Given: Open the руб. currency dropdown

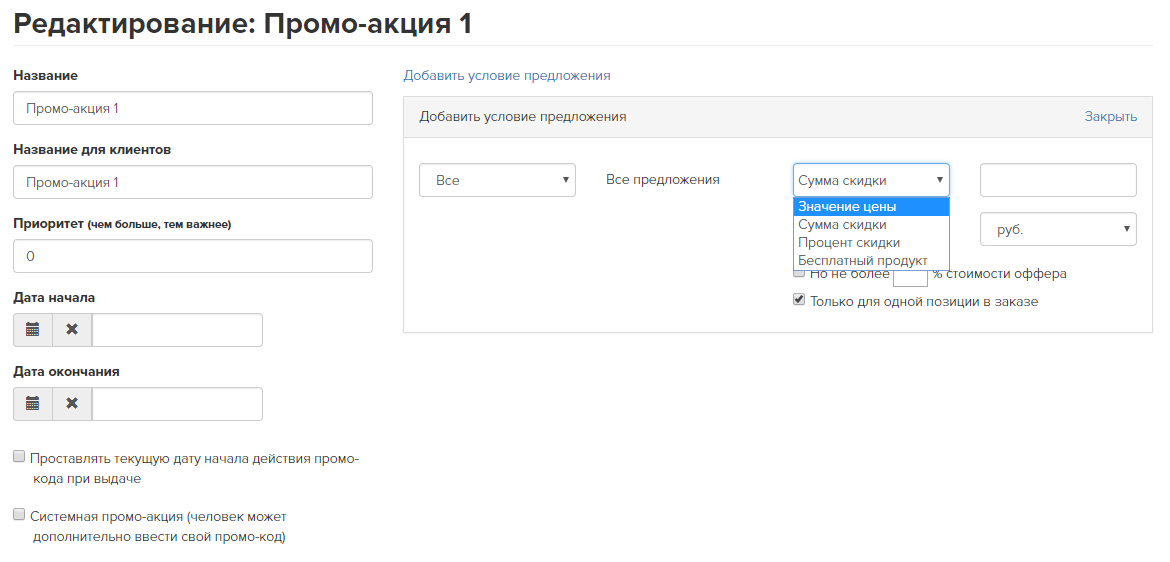Looking at the screenshot, I should 1058,229.
